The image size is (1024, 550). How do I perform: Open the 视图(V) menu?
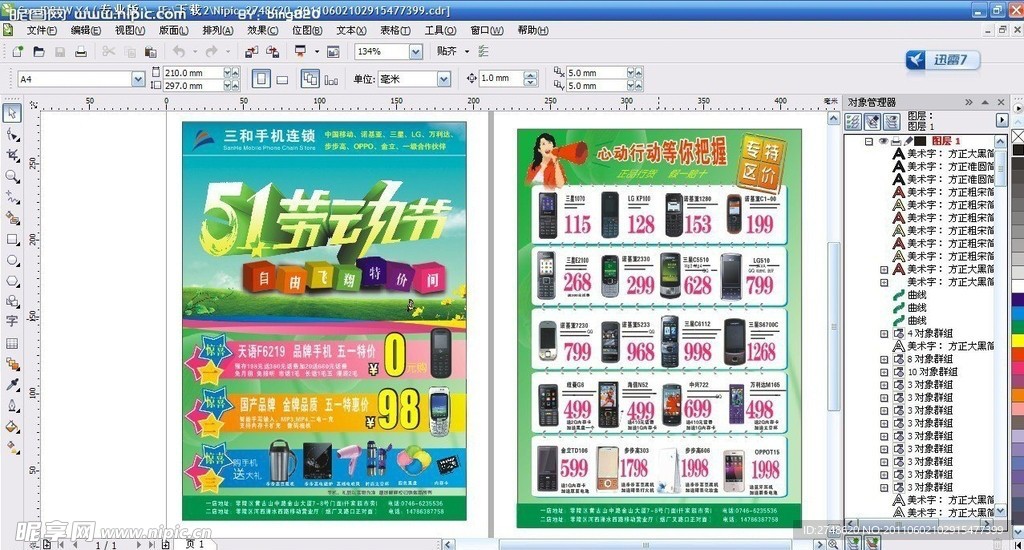point(130,31)
